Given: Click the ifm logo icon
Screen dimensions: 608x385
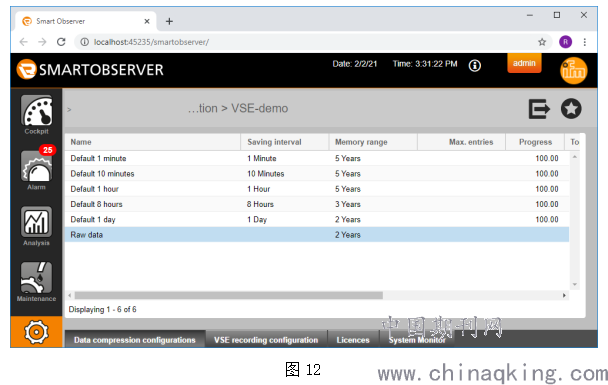Looking at the screenshot, I should click(x=573, y=71).
